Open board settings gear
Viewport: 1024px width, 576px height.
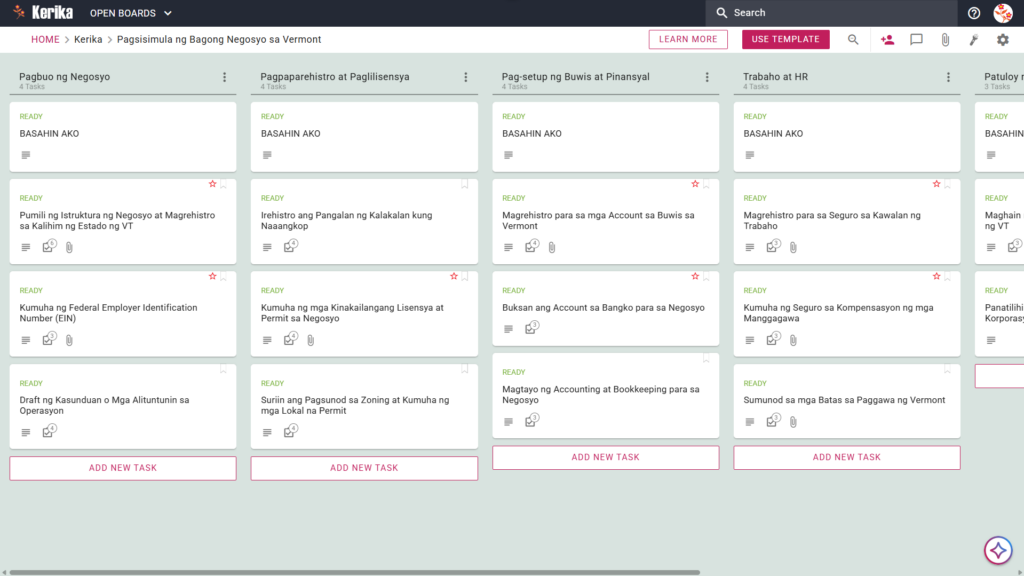pyautogui.click(x=1002, y=40)
